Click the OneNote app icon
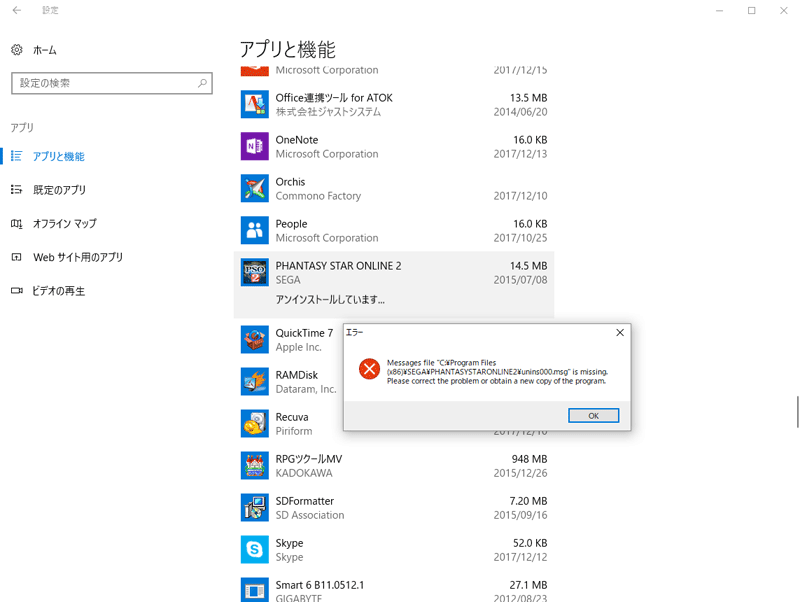The height and width of the screenshot is (602, 800). tap(255, 146)
